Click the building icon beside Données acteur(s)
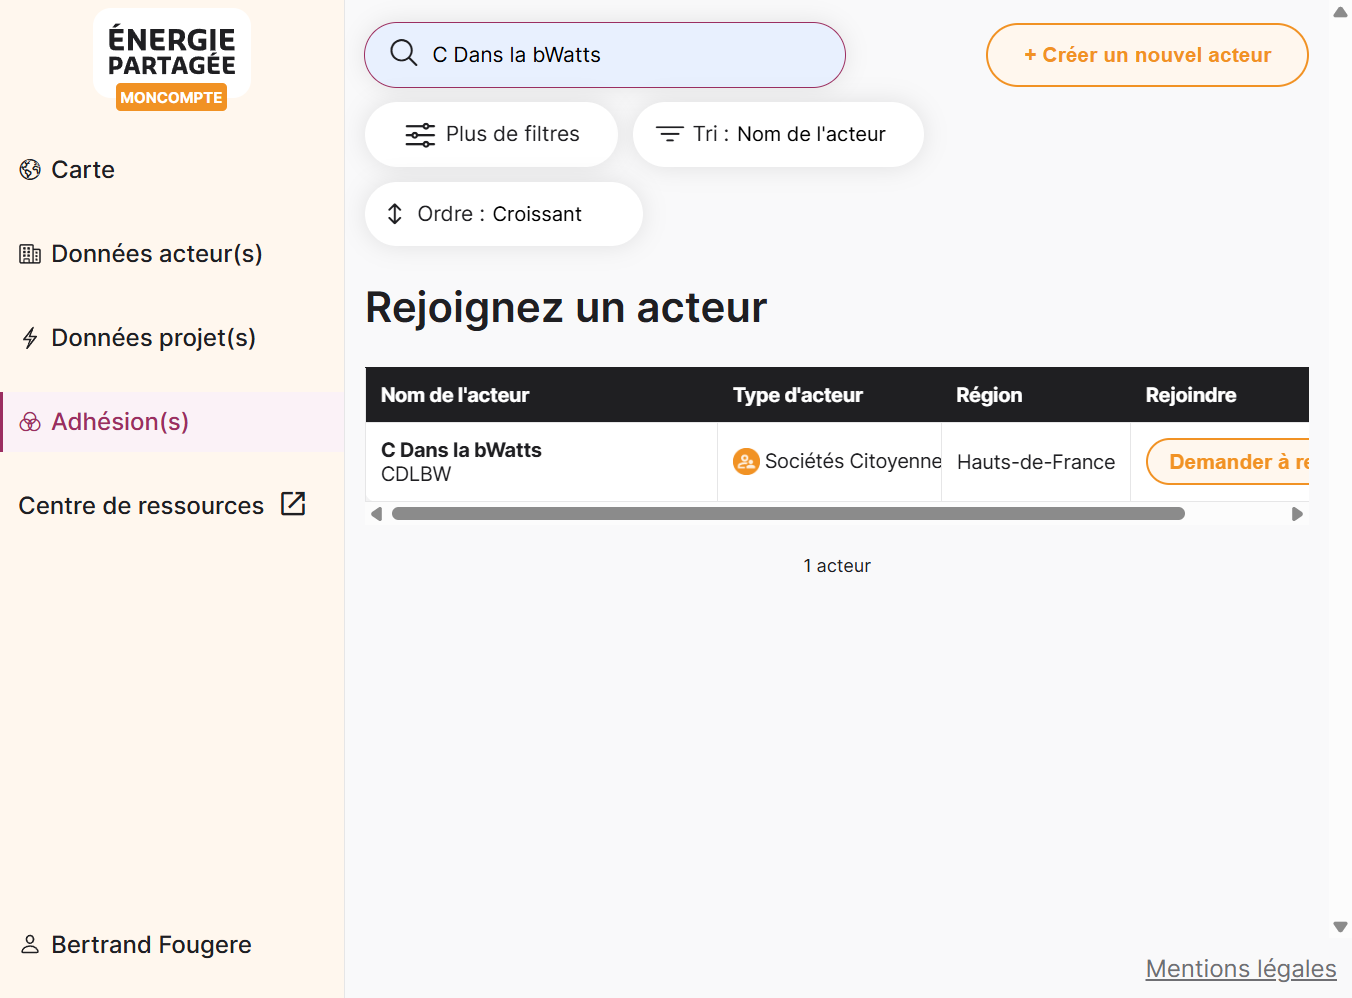The height and width of the screenshot is (998, 1352). coord(30,254)
